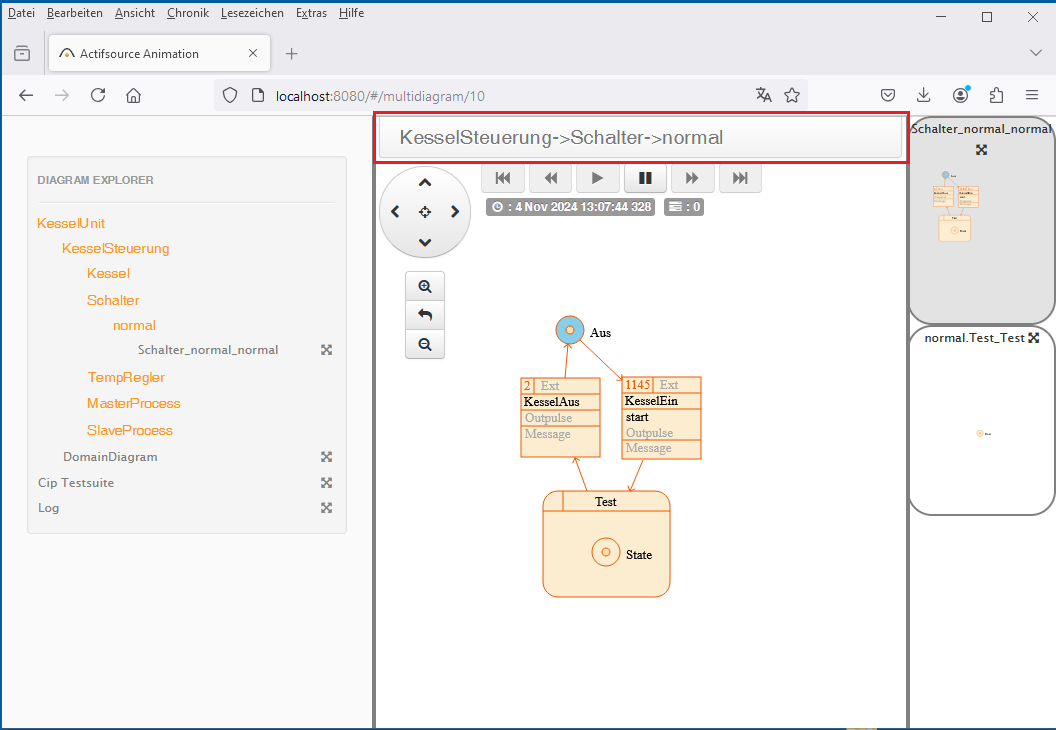Click the browser address bar URL
Viewport: 1056px width, 730px height.
coord(380,96)
